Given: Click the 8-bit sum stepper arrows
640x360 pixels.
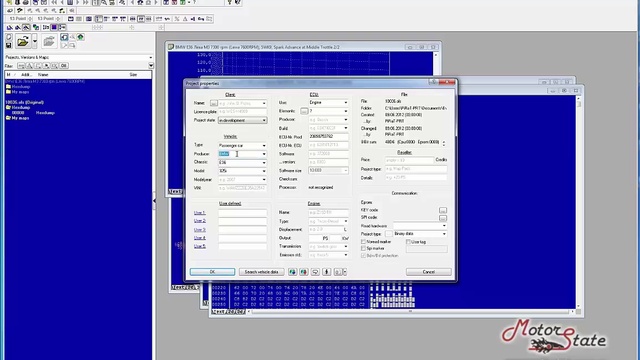Looking at the screenshot, I should tap(444, 142).
